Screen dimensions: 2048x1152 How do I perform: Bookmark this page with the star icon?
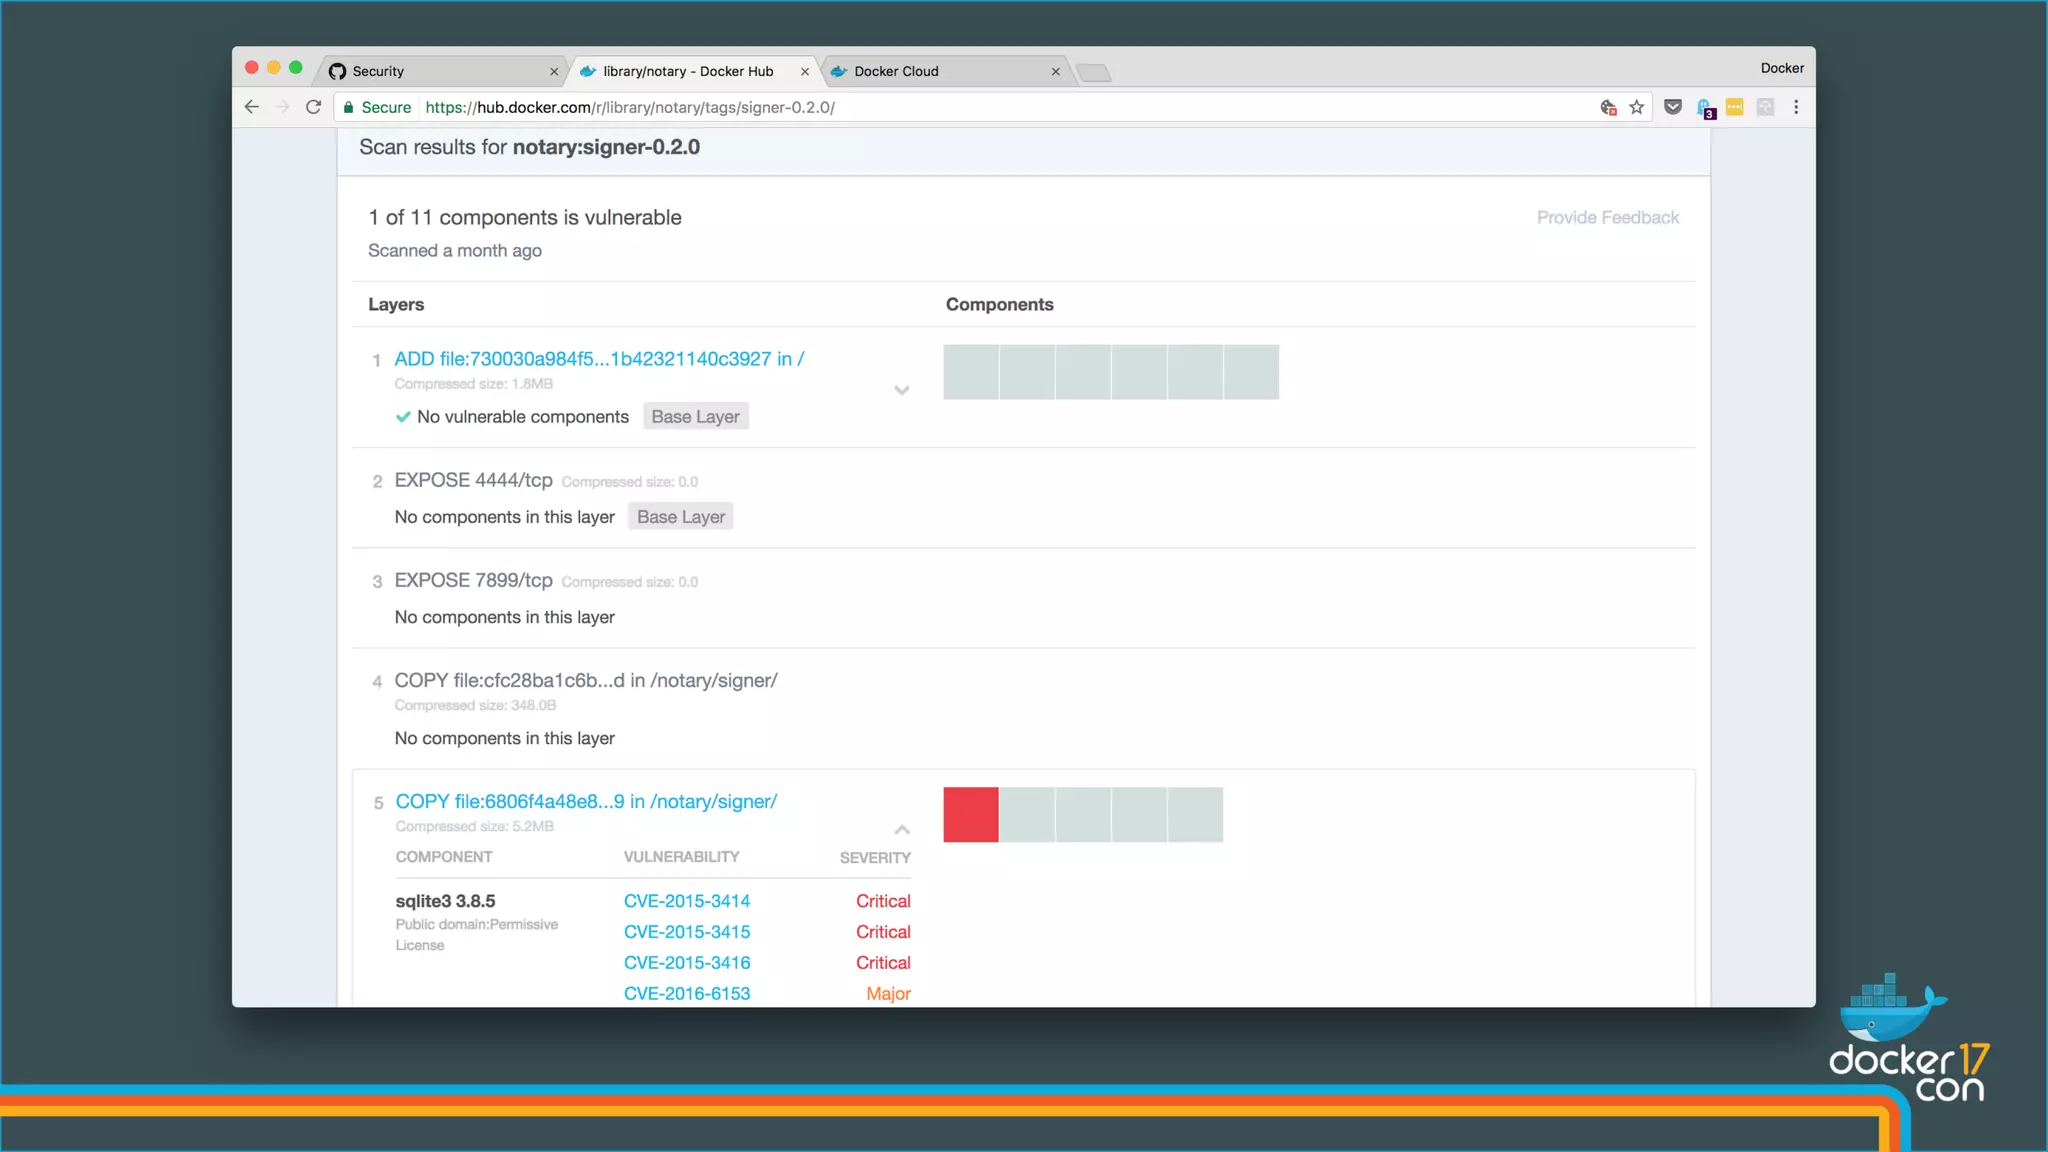click(x=1637, y=107)
